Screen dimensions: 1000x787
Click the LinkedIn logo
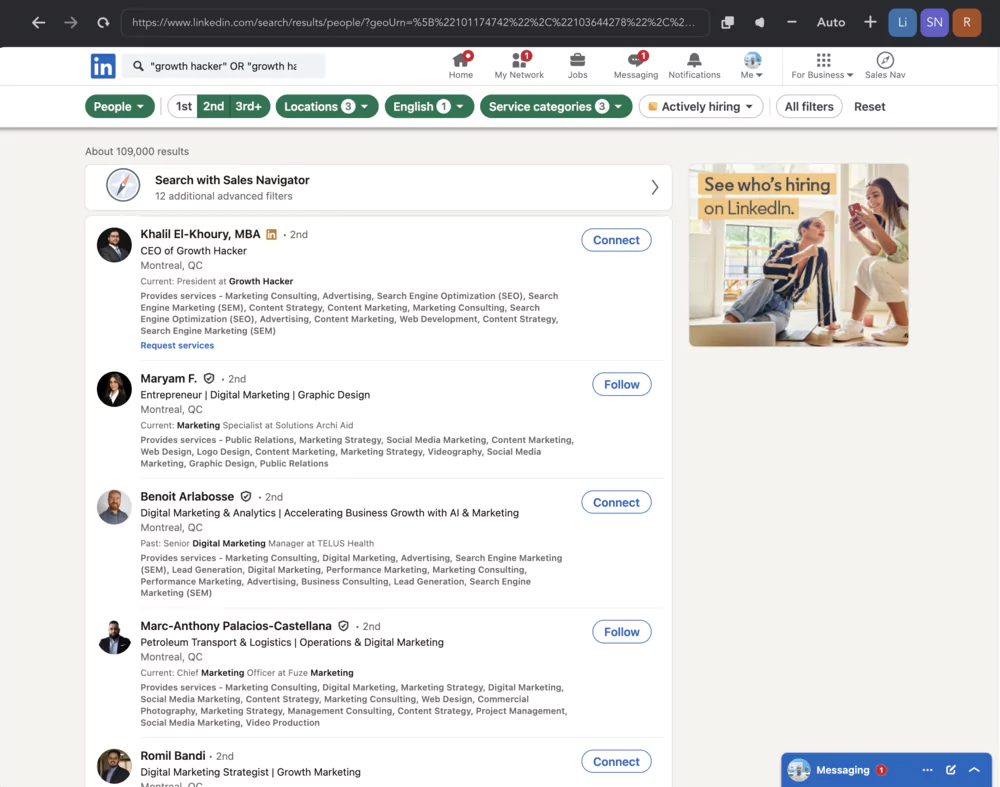point(103,66)
